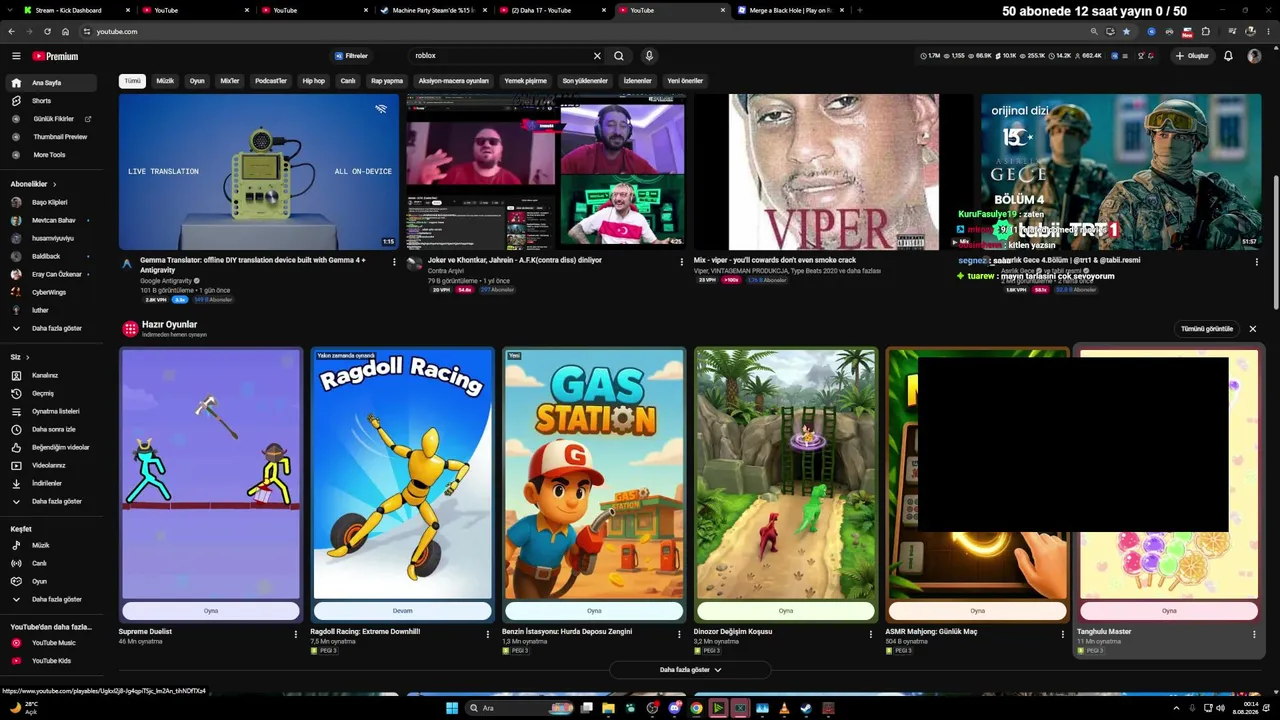Open Videolarınız in sidebar
The width and height of the screenshot is (1280, 720).
tap(53, 465)
